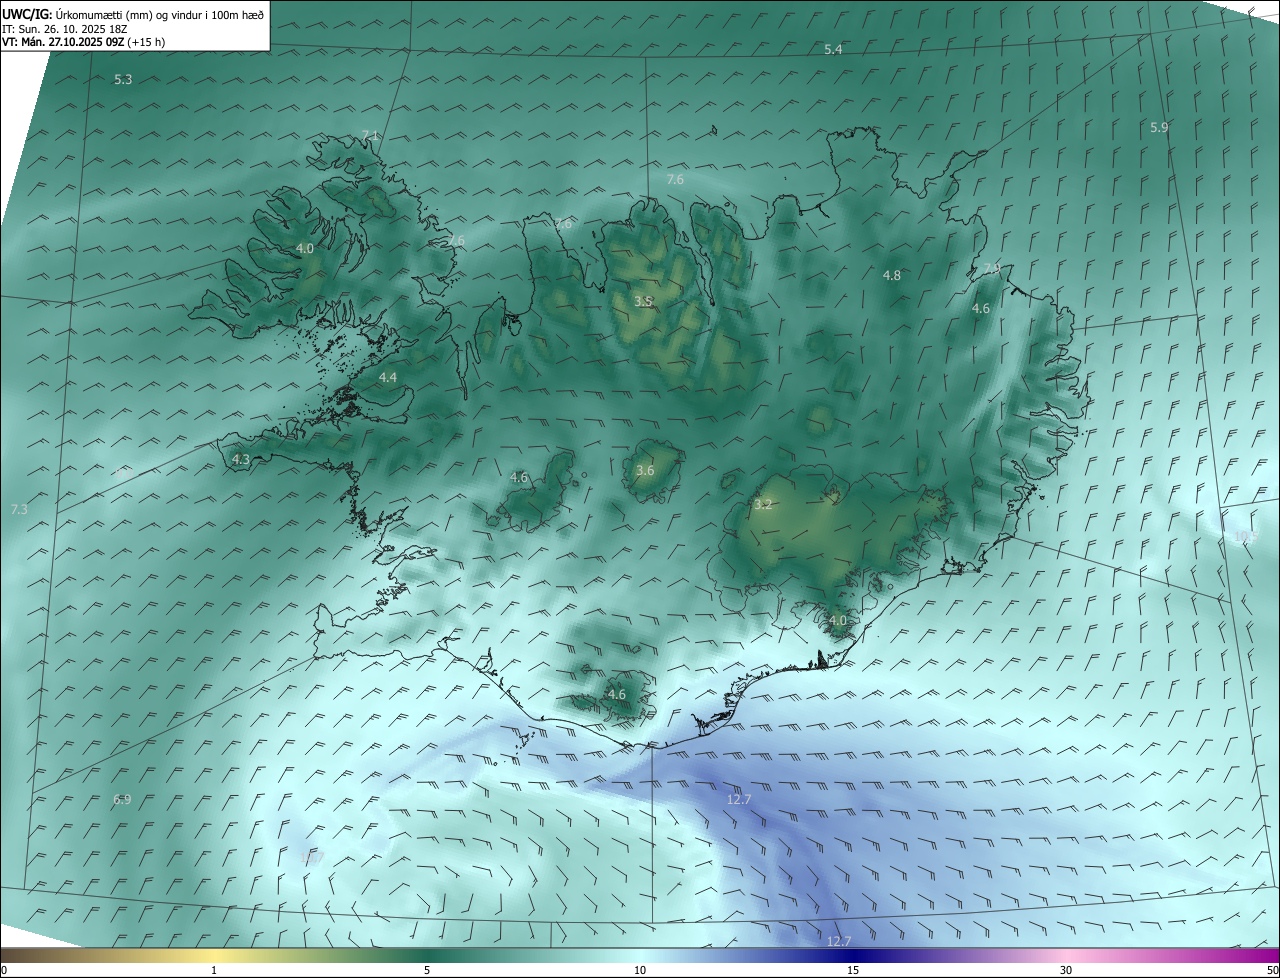Click the 6.9 value label on the map
The width and height of the screenshot is (1280, 978).
[122, 799]
